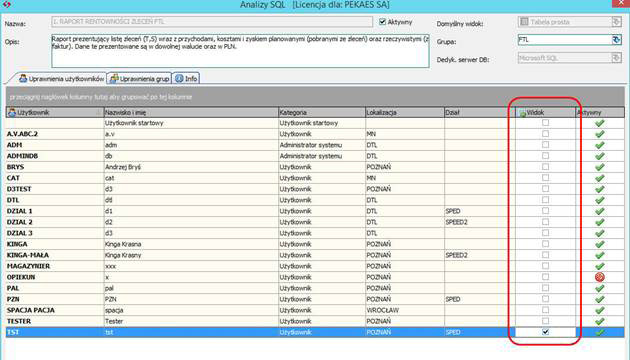630x360 pixels.
Task: Select the DZIAL 3 user row
Action: (x=315, y=233)
